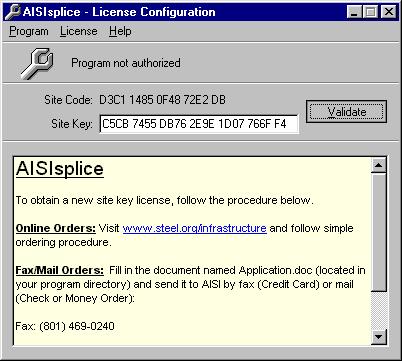This screenshot has height=361, width=402.
Task: Click the 'Online Orders:' heading text
Action: [x=56, y=228]
